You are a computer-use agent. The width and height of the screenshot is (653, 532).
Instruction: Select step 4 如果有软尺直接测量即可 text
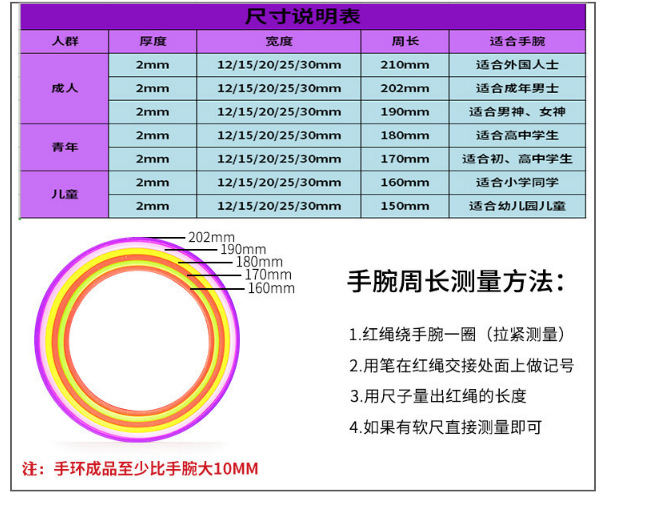point(445,427)
